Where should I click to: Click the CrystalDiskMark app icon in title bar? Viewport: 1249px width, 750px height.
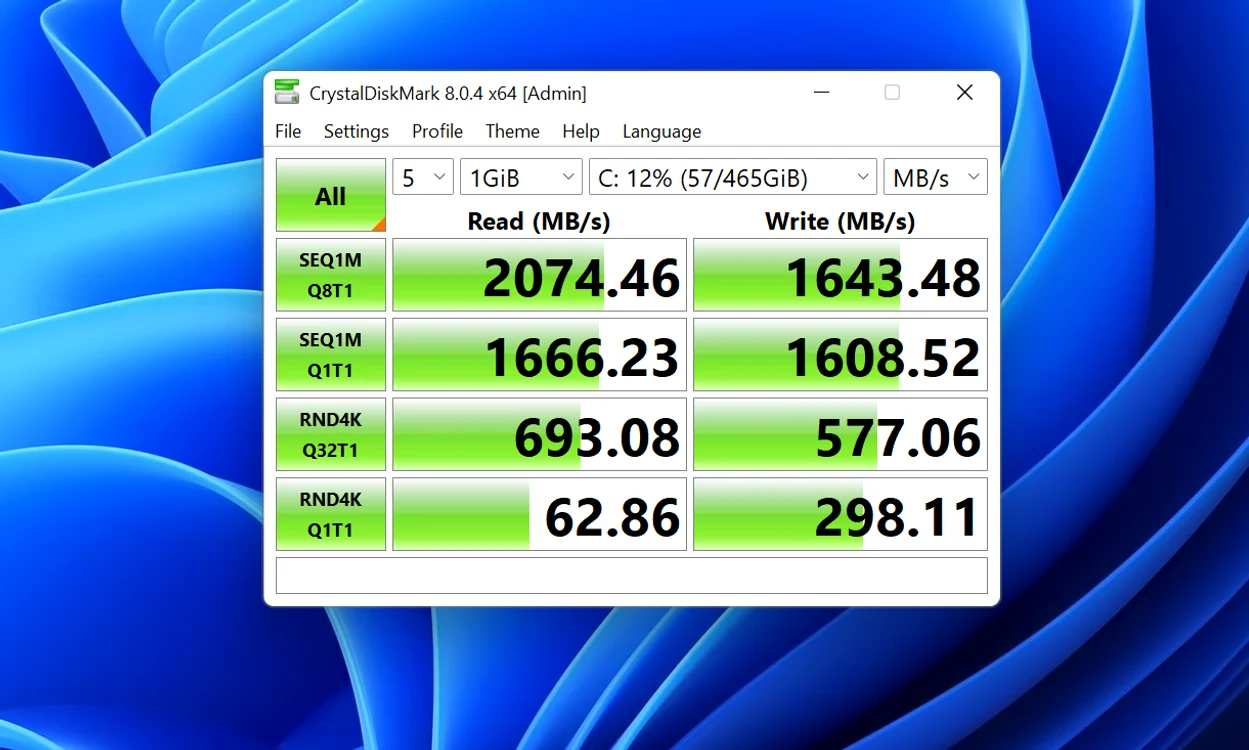click(287, 92)
